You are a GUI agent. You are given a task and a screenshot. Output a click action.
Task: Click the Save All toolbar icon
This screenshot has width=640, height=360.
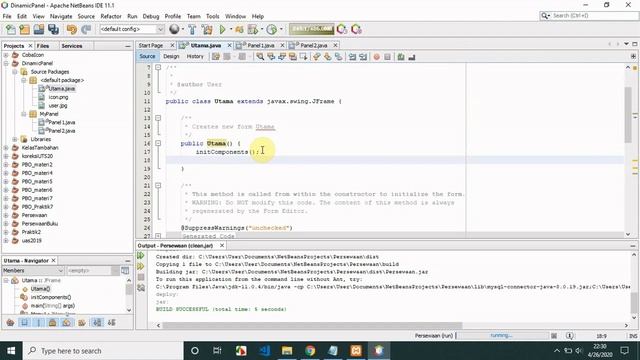pos(53,29)
